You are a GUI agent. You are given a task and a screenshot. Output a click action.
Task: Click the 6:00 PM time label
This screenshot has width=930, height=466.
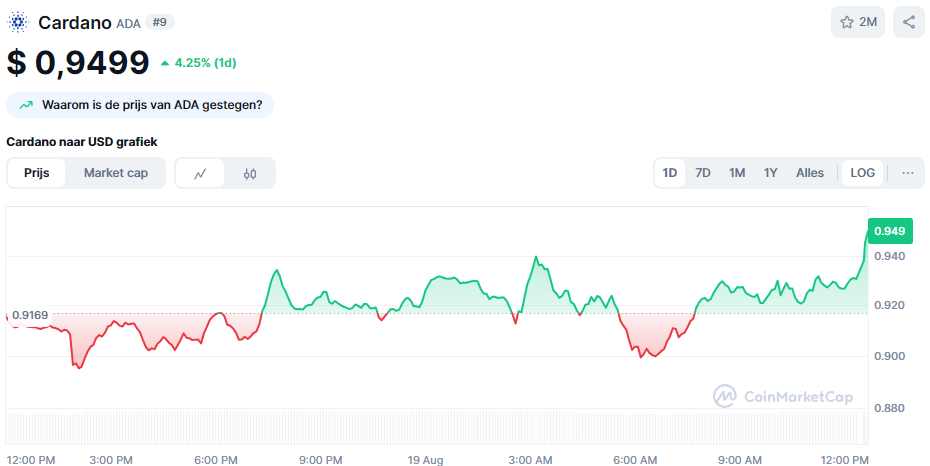point(216,460)
